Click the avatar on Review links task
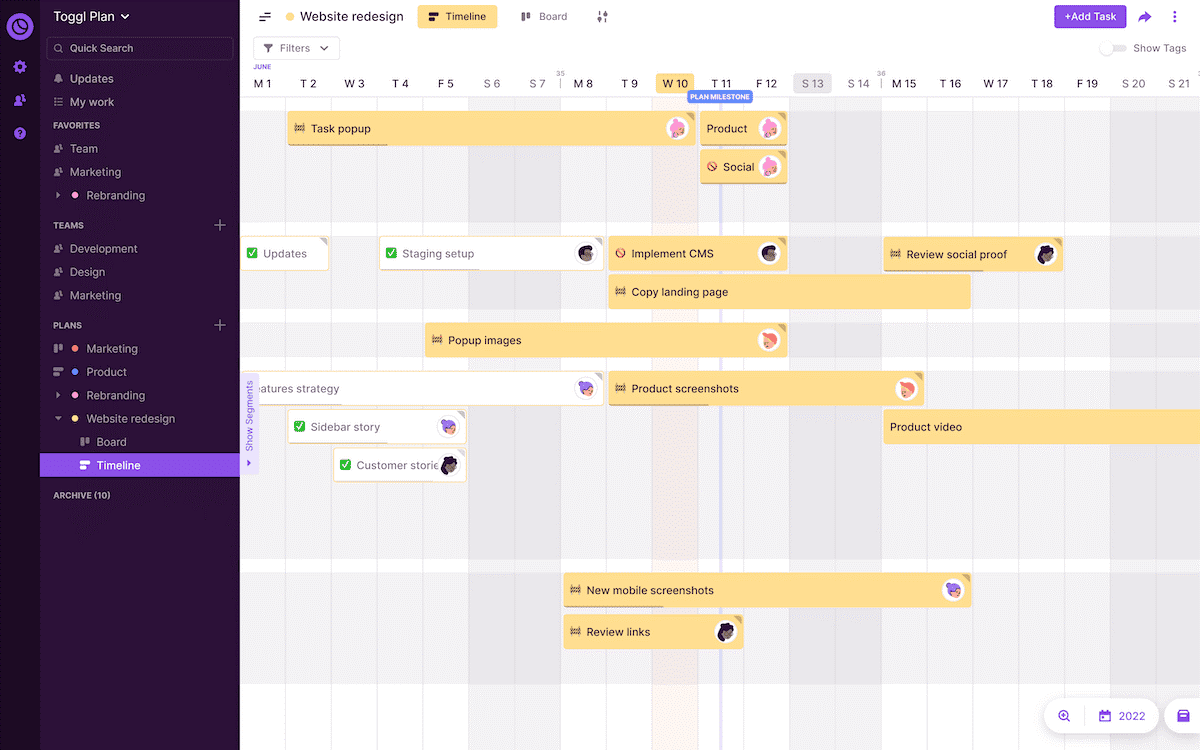This screenshot has height=750, width=1200. tap(726, 632)
